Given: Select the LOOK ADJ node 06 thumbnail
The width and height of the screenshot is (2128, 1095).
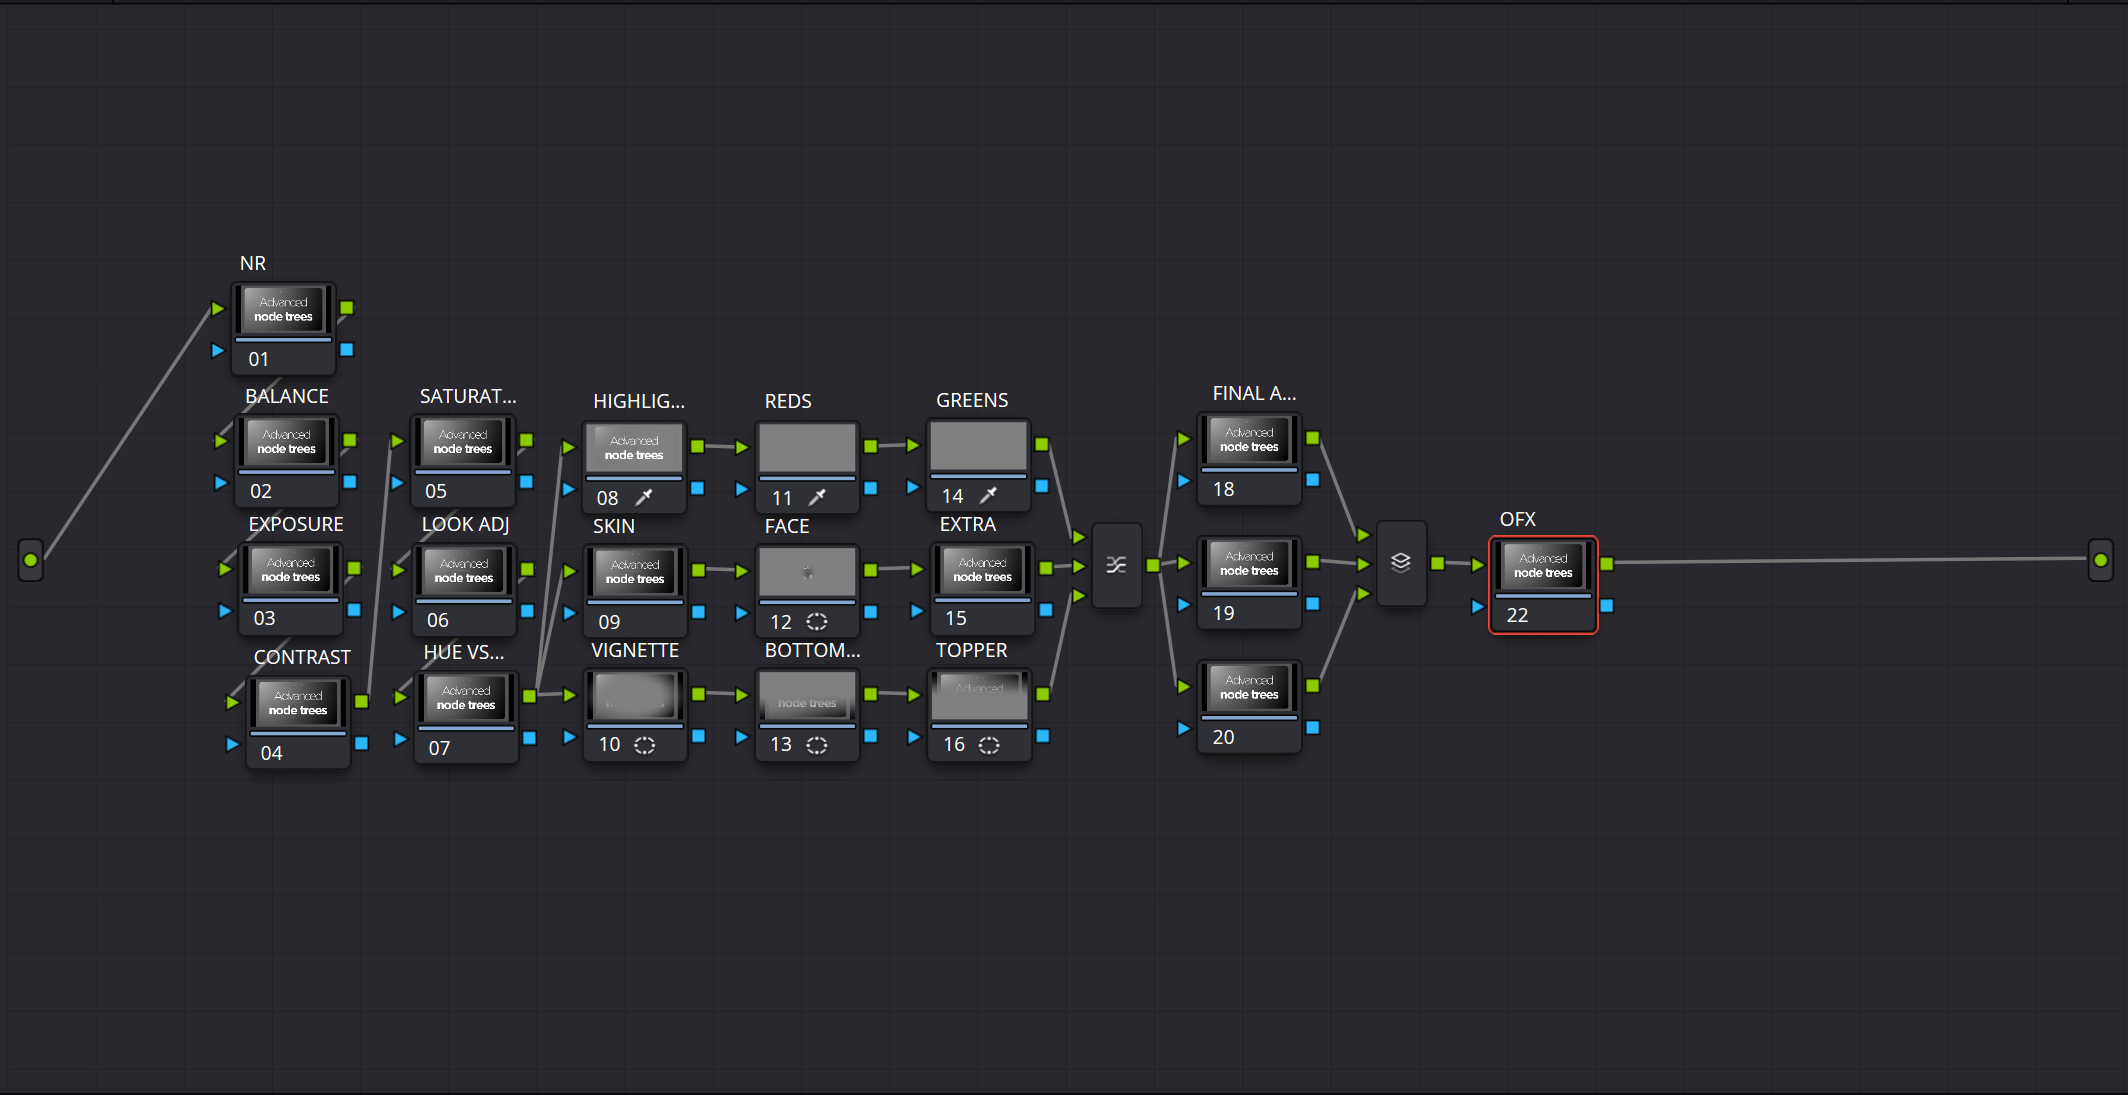Looking at the screenshot, I should coord(463,570).
